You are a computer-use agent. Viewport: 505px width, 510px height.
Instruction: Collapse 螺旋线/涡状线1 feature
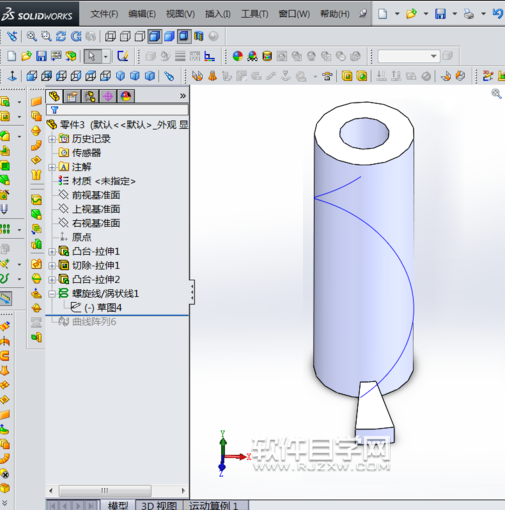pyautogui.click(x=52, y=294)
